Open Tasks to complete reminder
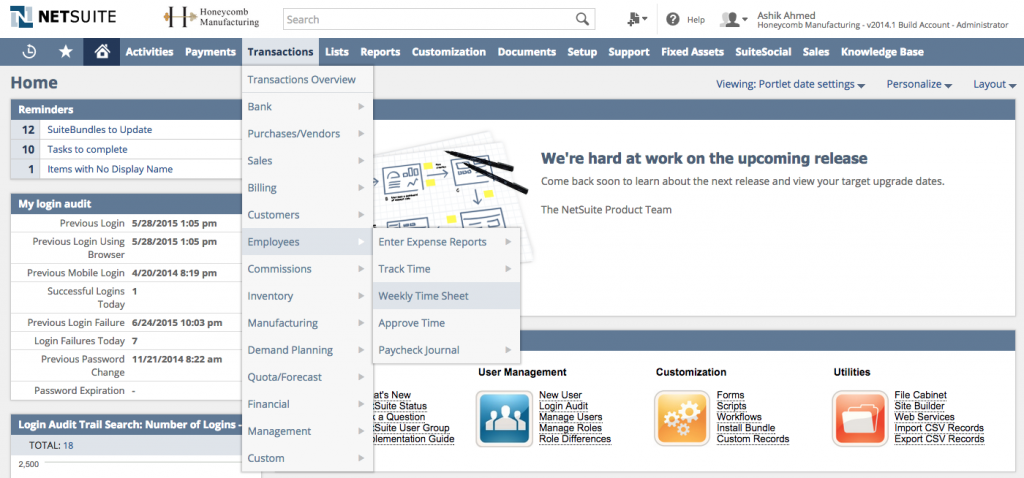 pyautogui.click(x=88, y=149)
